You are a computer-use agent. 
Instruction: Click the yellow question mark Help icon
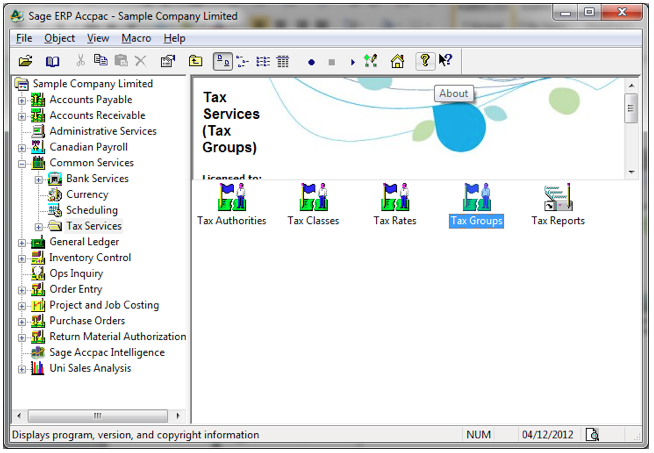coord(425,61)
